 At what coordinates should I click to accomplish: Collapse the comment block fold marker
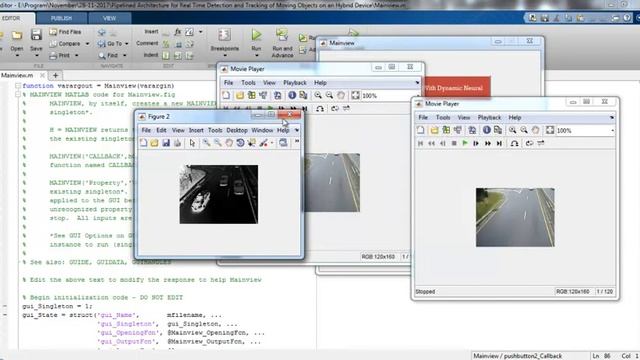[x=18, y=94]
